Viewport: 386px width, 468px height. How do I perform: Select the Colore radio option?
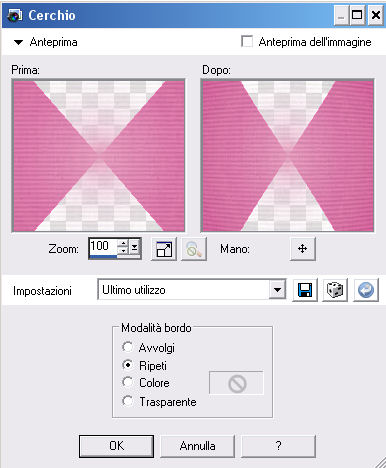(128, 382)
